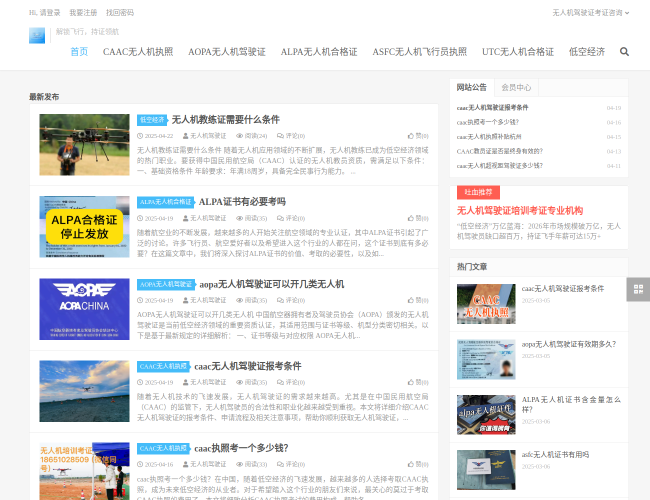Like the 无人机教练证需要什么条件 post

pyautogui.click(x=418, y=136)
